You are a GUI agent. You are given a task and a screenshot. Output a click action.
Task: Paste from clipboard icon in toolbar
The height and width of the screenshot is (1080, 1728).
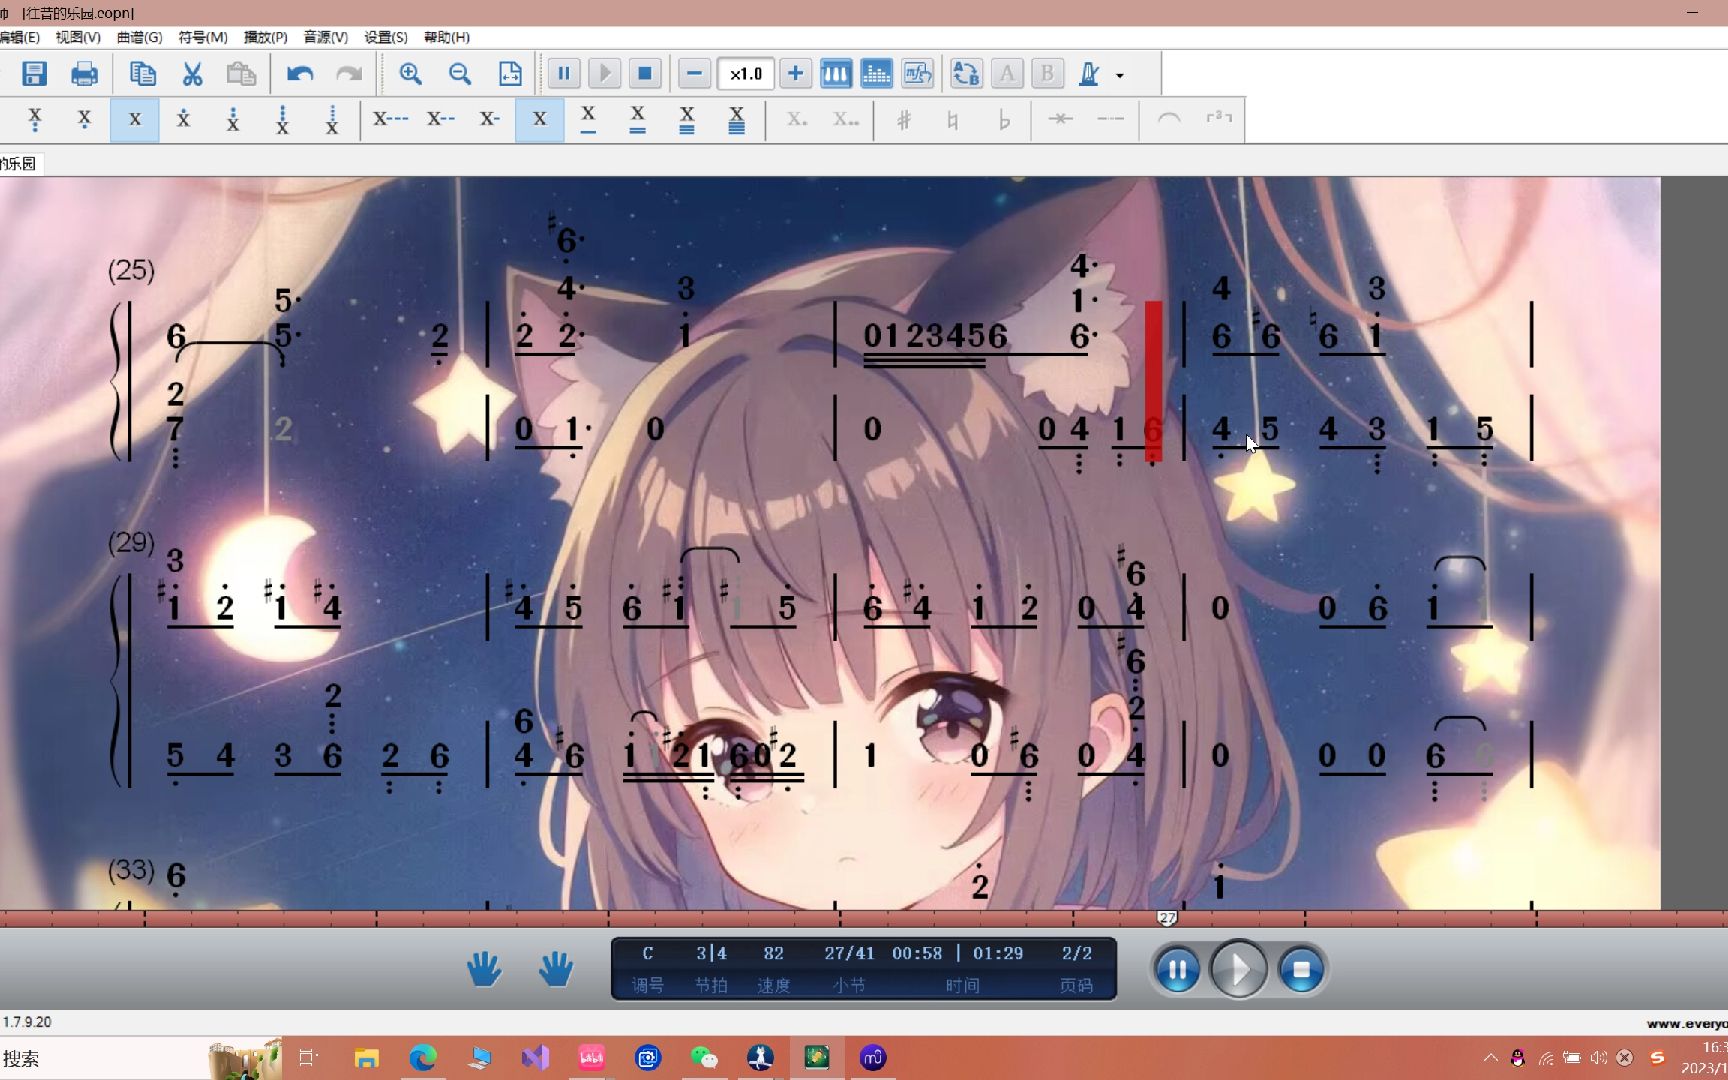pos(241,73)
